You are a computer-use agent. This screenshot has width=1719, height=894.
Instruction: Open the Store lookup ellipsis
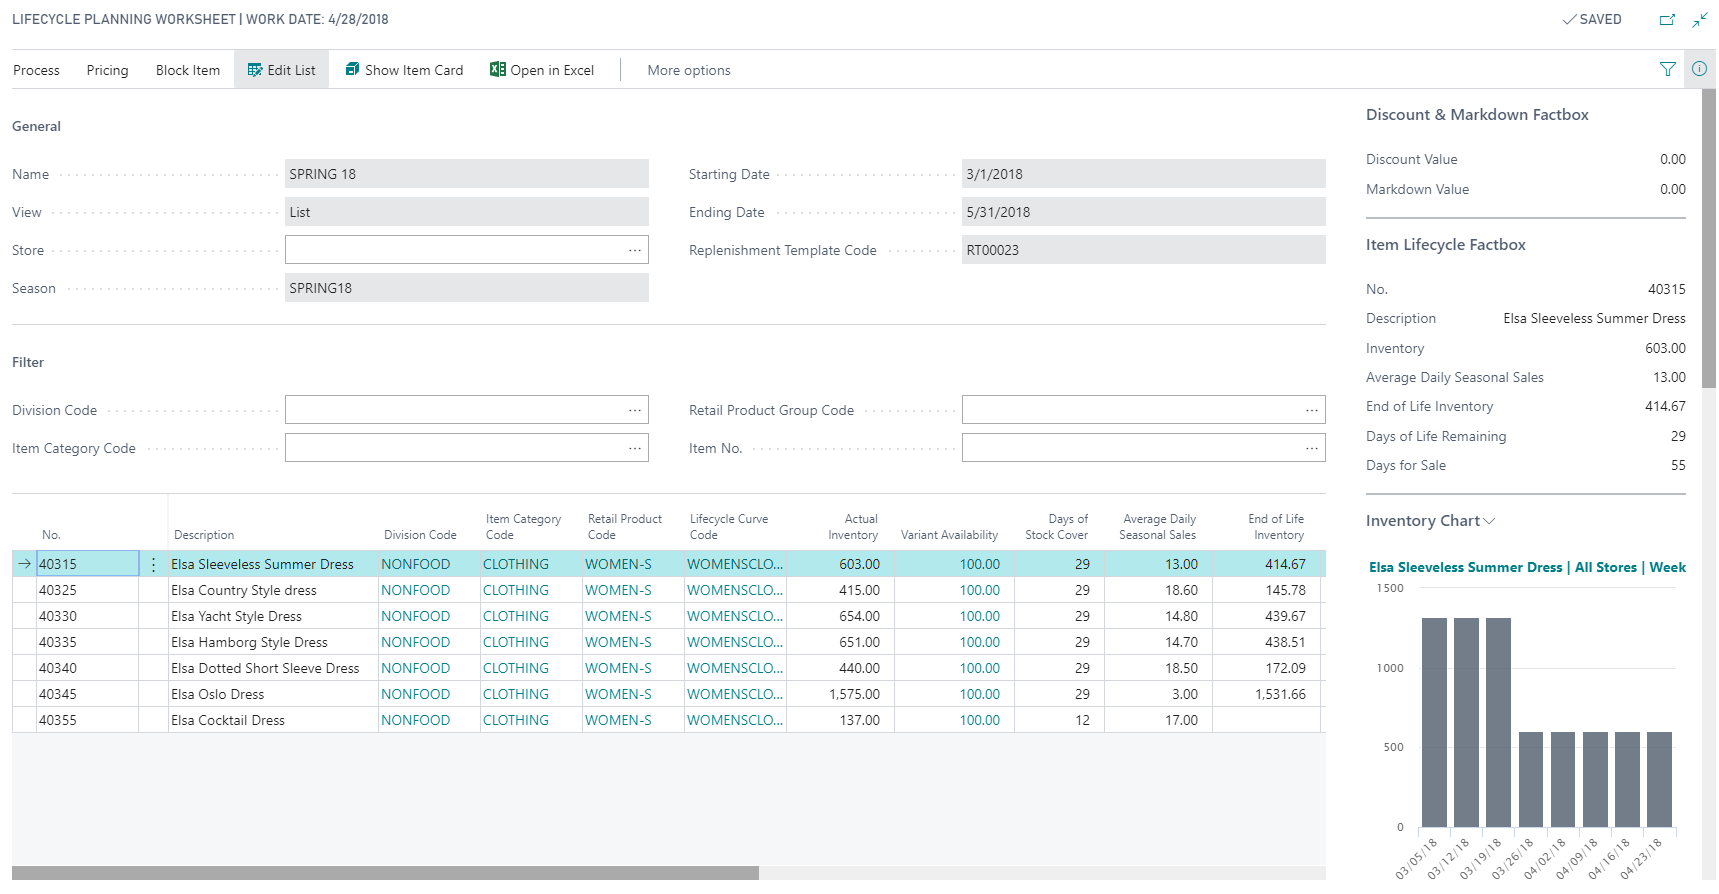point(634,250)
